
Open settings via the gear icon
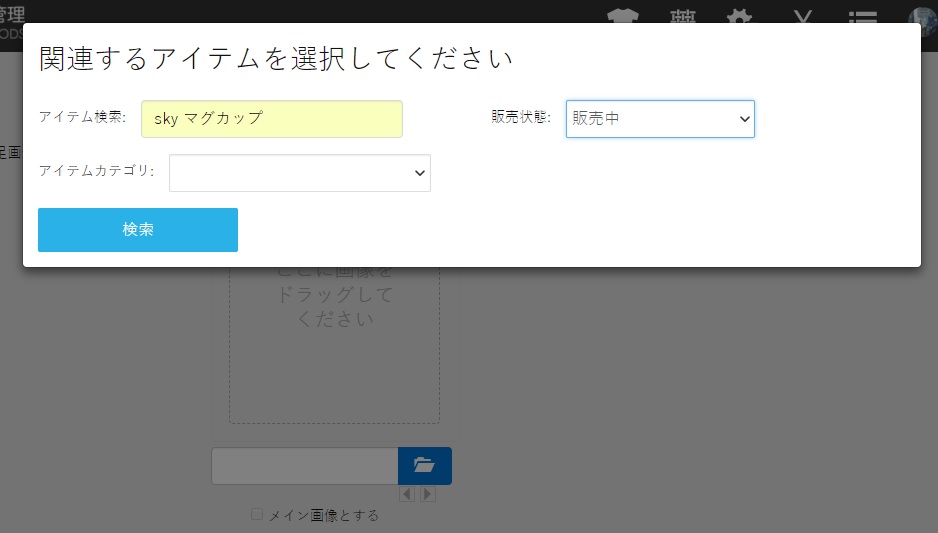pyautogui.click(x=739, y=15)
